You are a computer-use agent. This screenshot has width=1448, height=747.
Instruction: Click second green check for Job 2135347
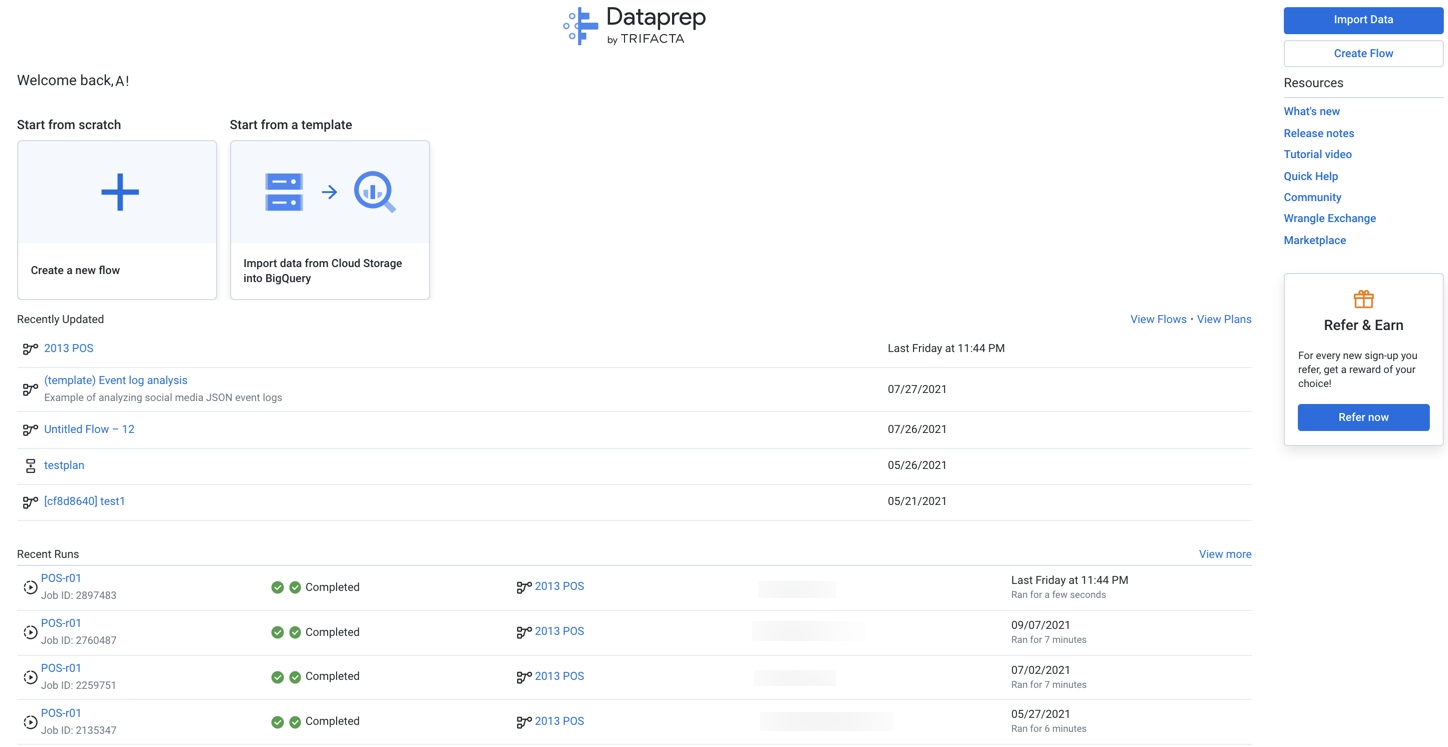point(295,722)
